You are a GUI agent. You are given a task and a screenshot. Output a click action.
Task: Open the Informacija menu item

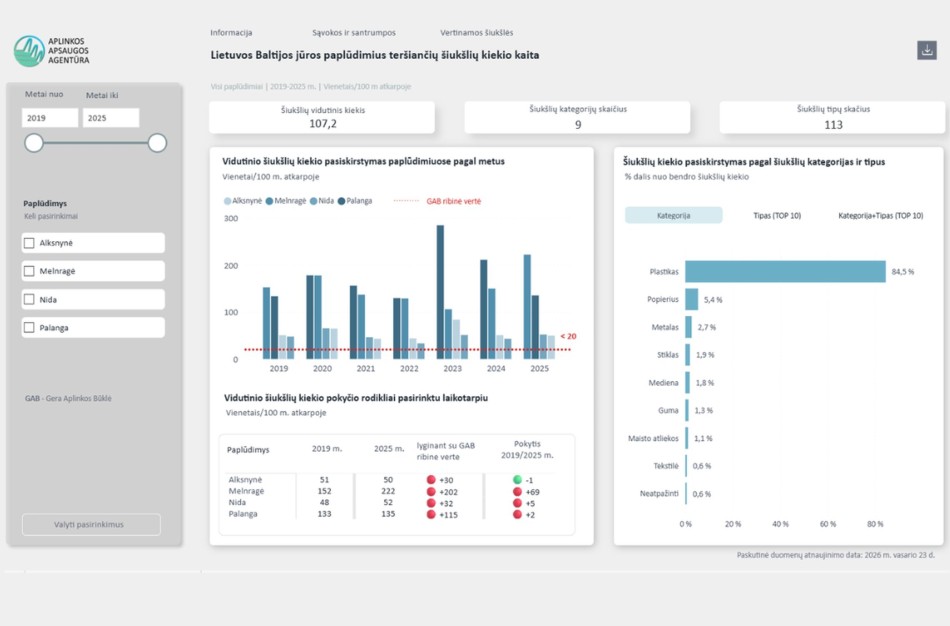(x=231, y=33)
